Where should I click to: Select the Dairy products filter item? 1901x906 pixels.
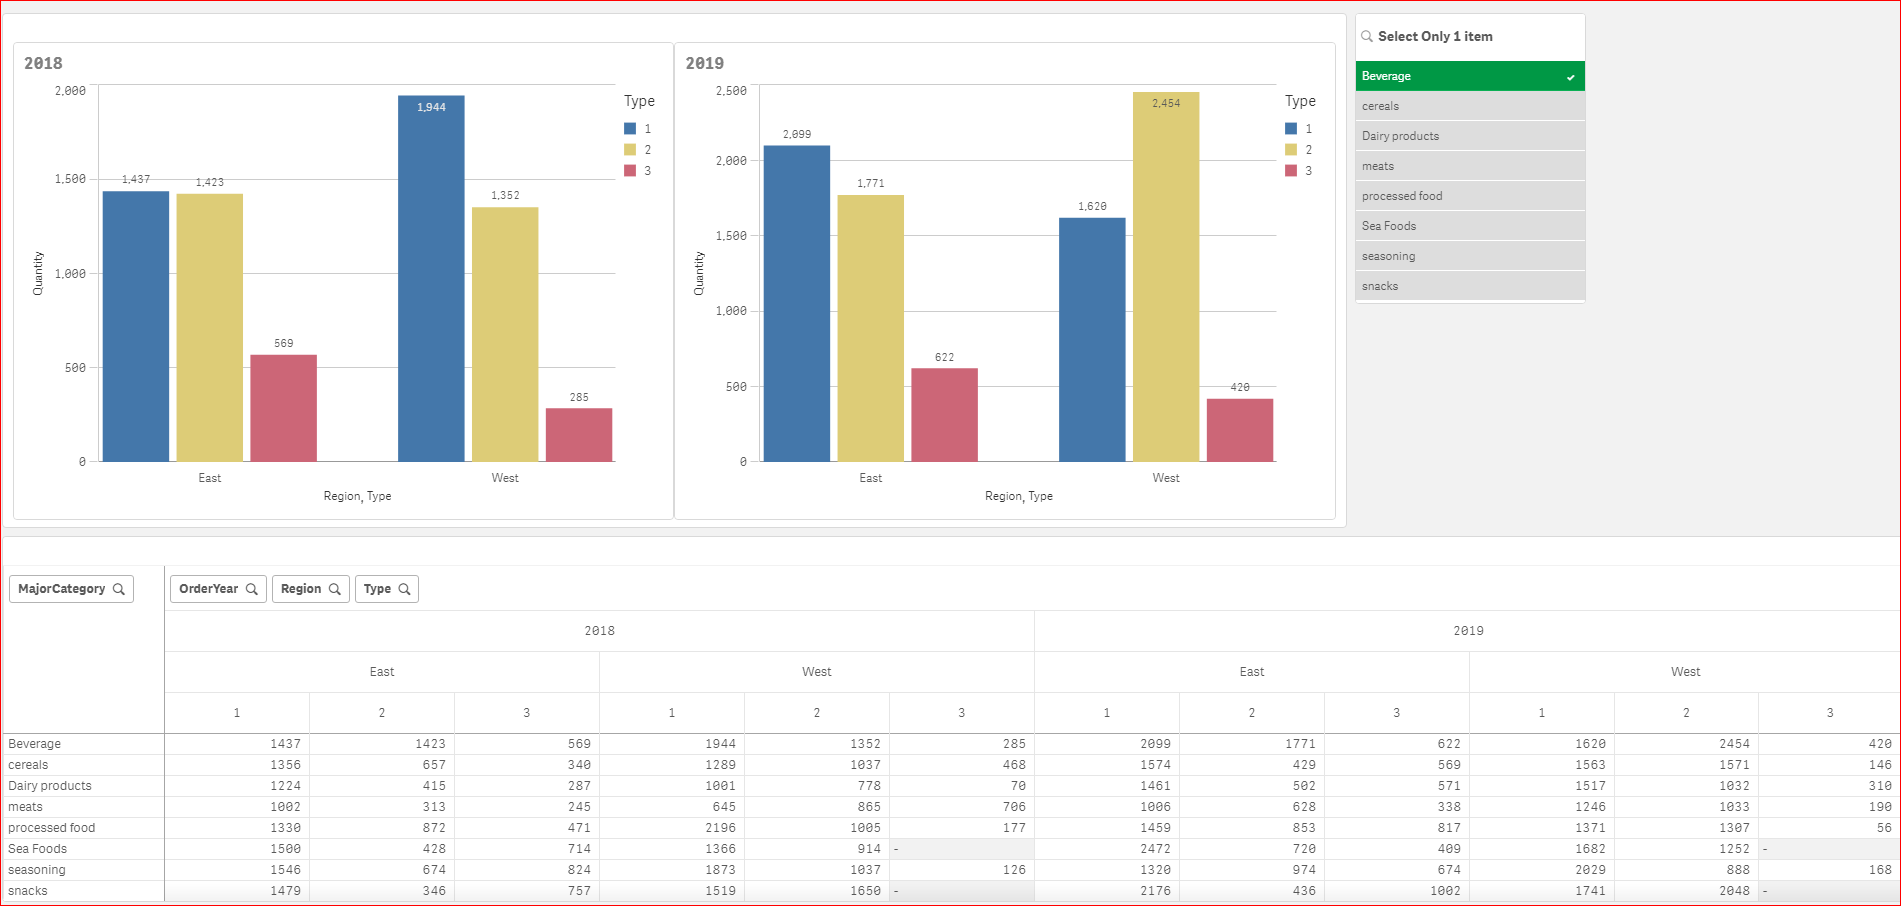point(1470,135)
